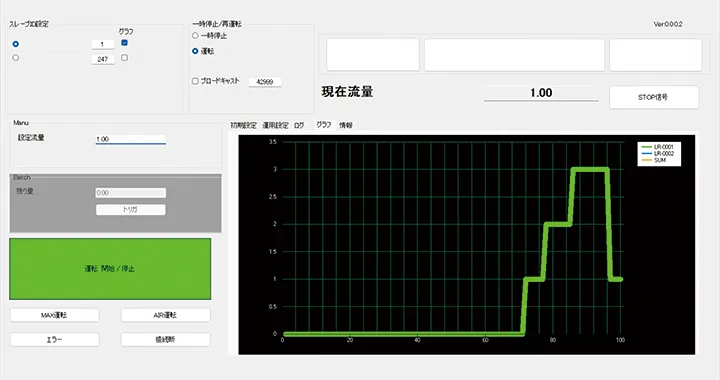Click the STOP信号 button
720x380 pixels.
point(654,97)
